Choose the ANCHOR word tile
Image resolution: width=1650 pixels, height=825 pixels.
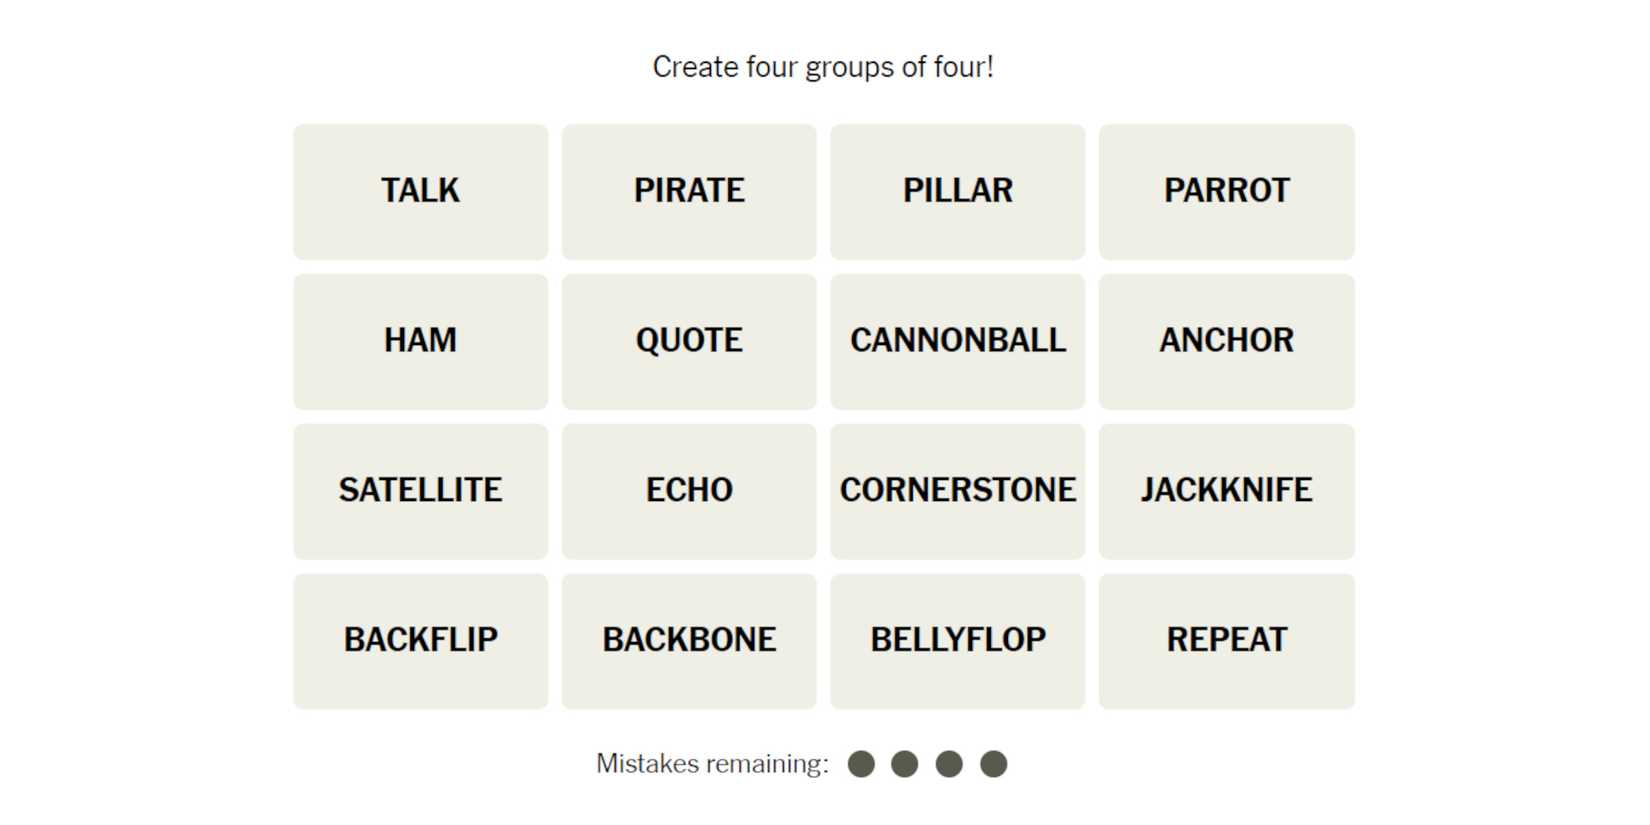click(1226, 341)
